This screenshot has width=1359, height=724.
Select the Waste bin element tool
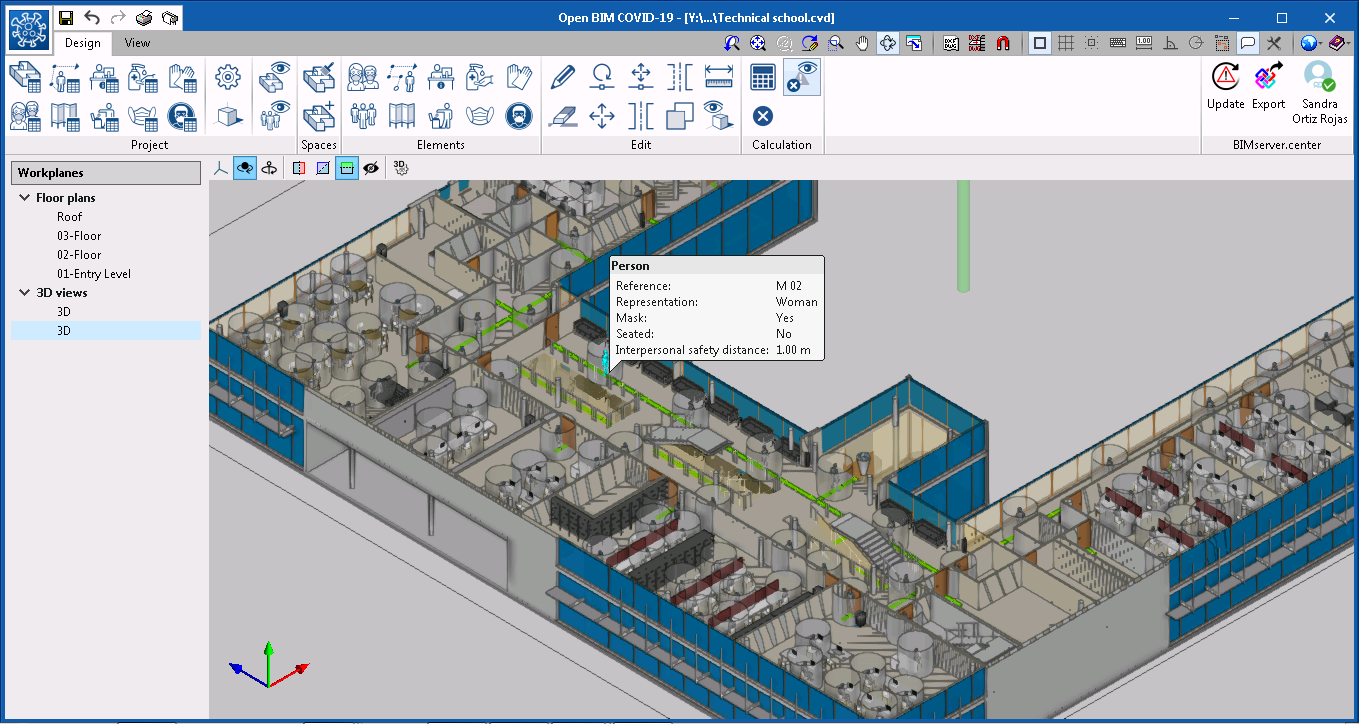440,116
